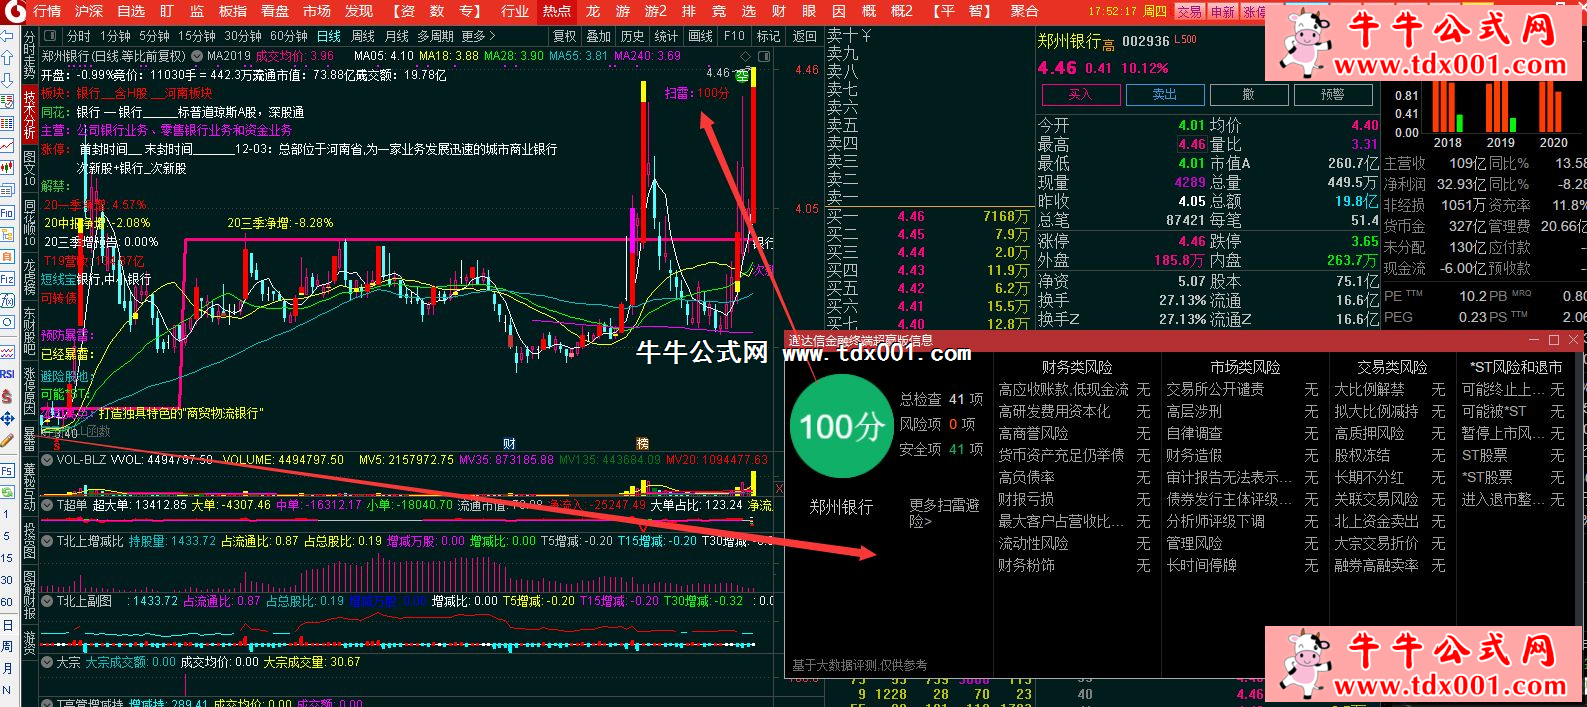
Task: Click the RSI indicator icon in left sidebar
Action: click(7, 374)
